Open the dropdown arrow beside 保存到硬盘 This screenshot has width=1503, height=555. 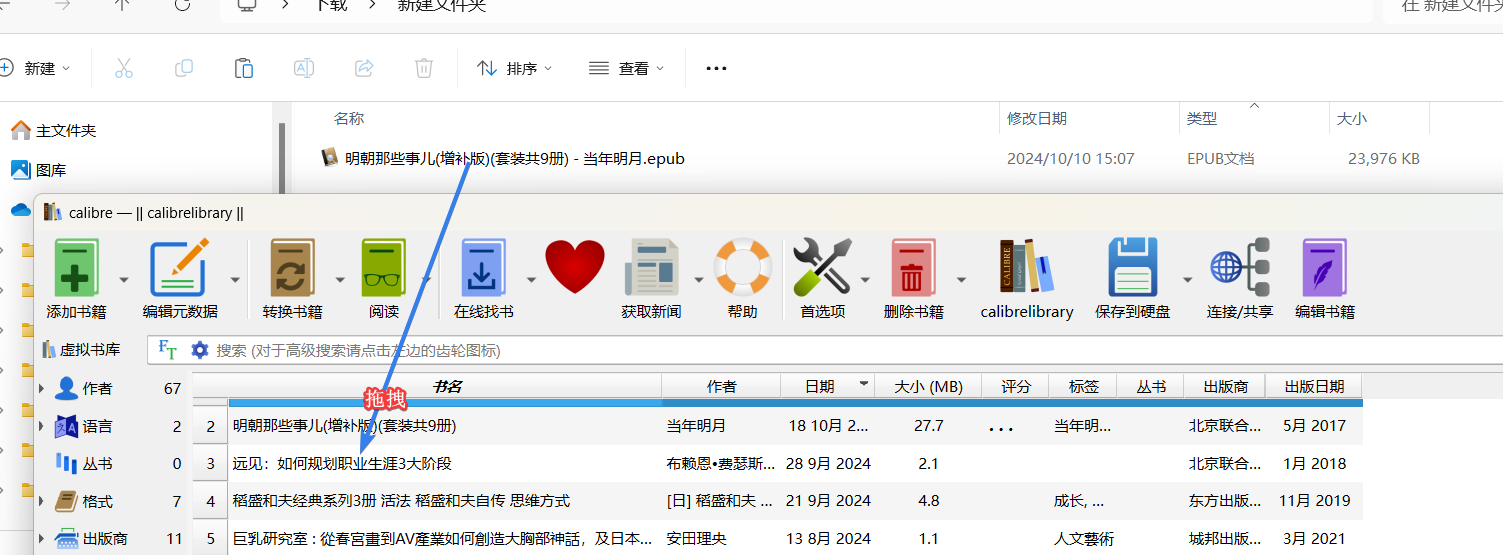1187,280
